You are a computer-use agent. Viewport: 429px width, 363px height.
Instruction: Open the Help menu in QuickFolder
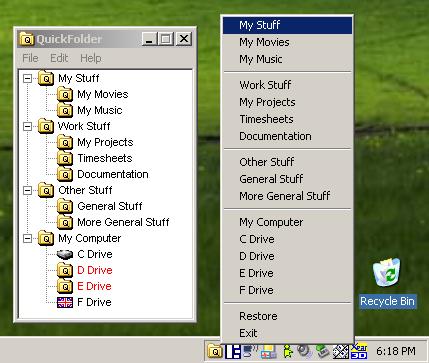[91, 58]
